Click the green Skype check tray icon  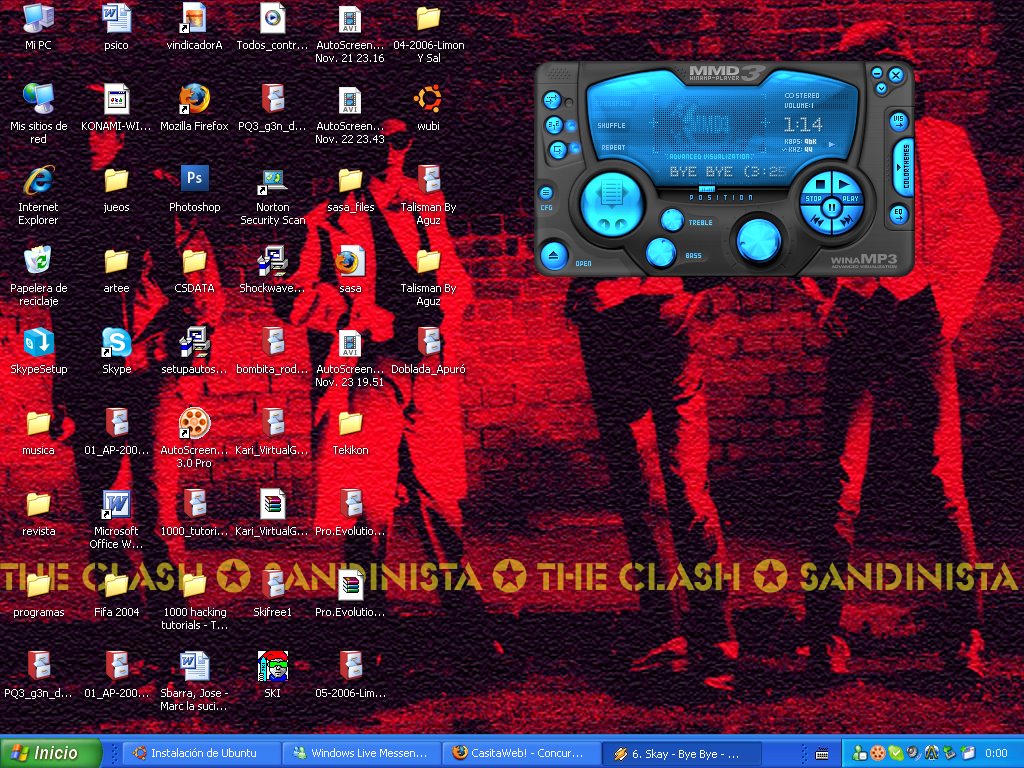pos(895,753)
